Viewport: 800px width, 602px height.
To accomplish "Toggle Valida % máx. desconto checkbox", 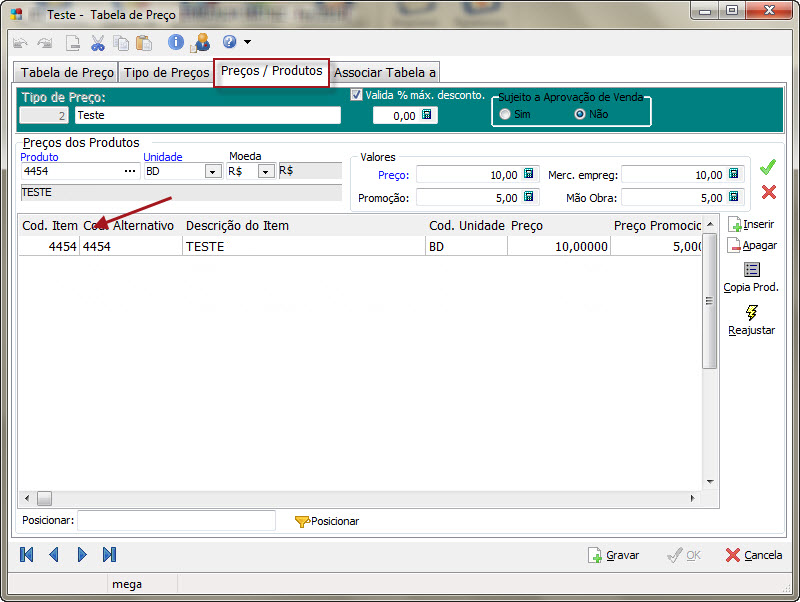I will point(356,95).
